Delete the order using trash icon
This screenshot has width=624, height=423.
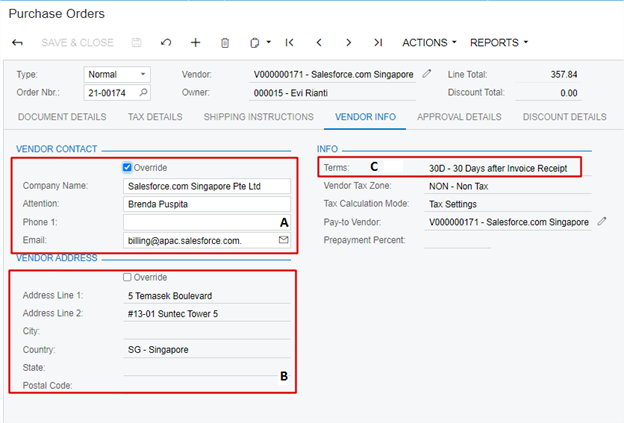coord(225,43)
